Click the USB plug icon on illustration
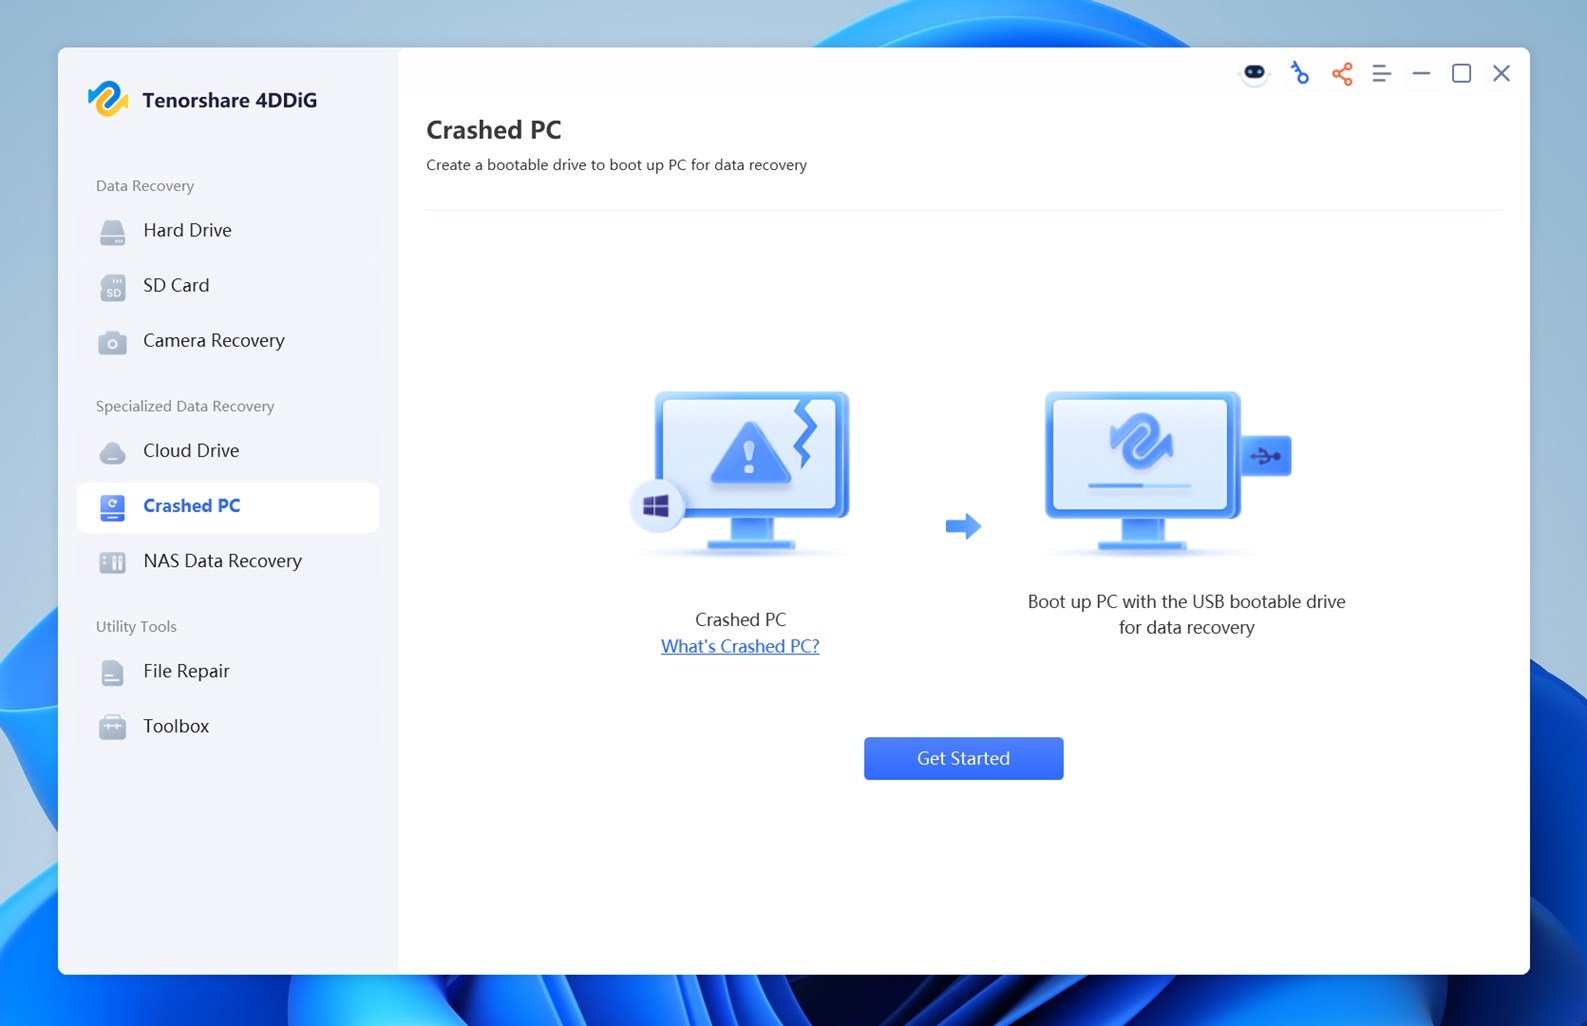This screenshot has height=1026, width=1587. pos(1265,456)
